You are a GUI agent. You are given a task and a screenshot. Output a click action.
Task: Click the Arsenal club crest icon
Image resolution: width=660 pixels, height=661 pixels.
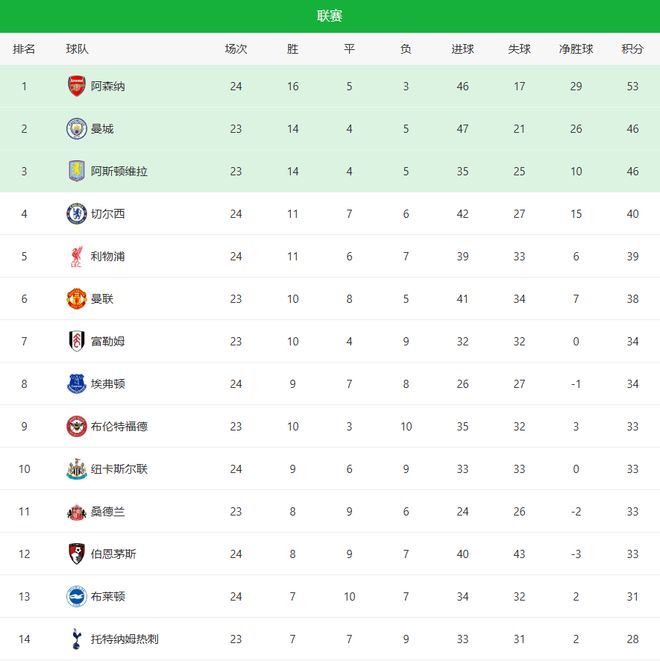(76, 86)
